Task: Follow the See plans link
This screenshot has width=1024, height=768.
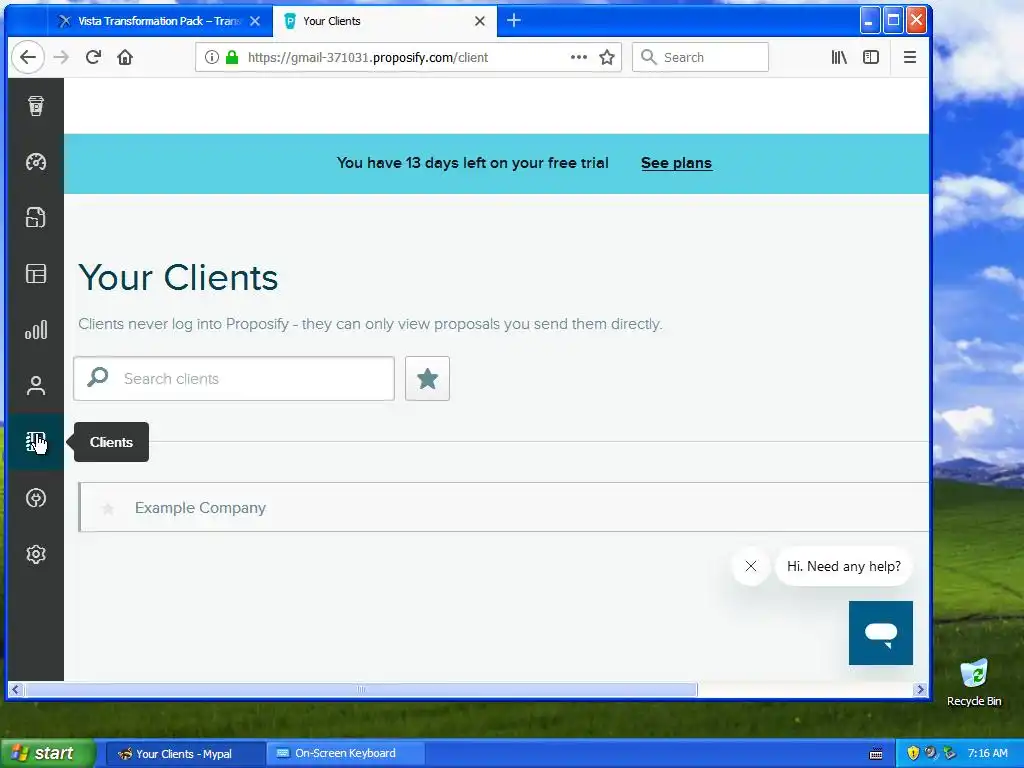Action: (676, 163)
